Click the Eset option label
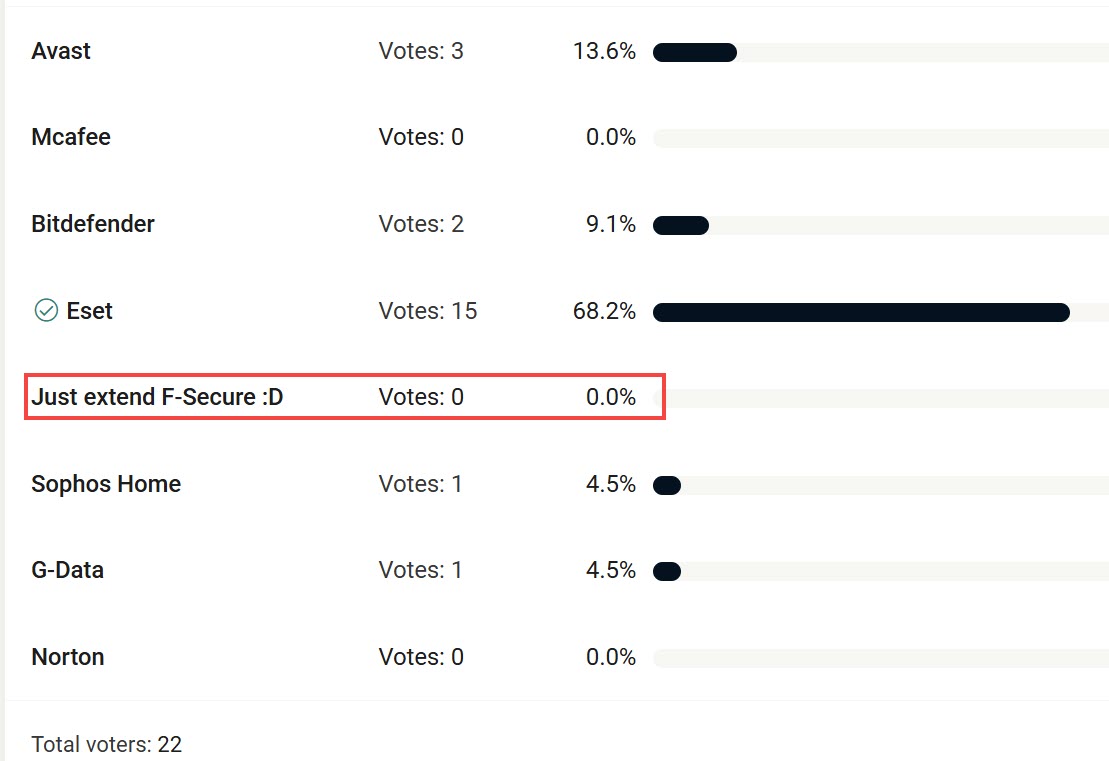This screenshot has width=1109, height=761. (89, 310)
